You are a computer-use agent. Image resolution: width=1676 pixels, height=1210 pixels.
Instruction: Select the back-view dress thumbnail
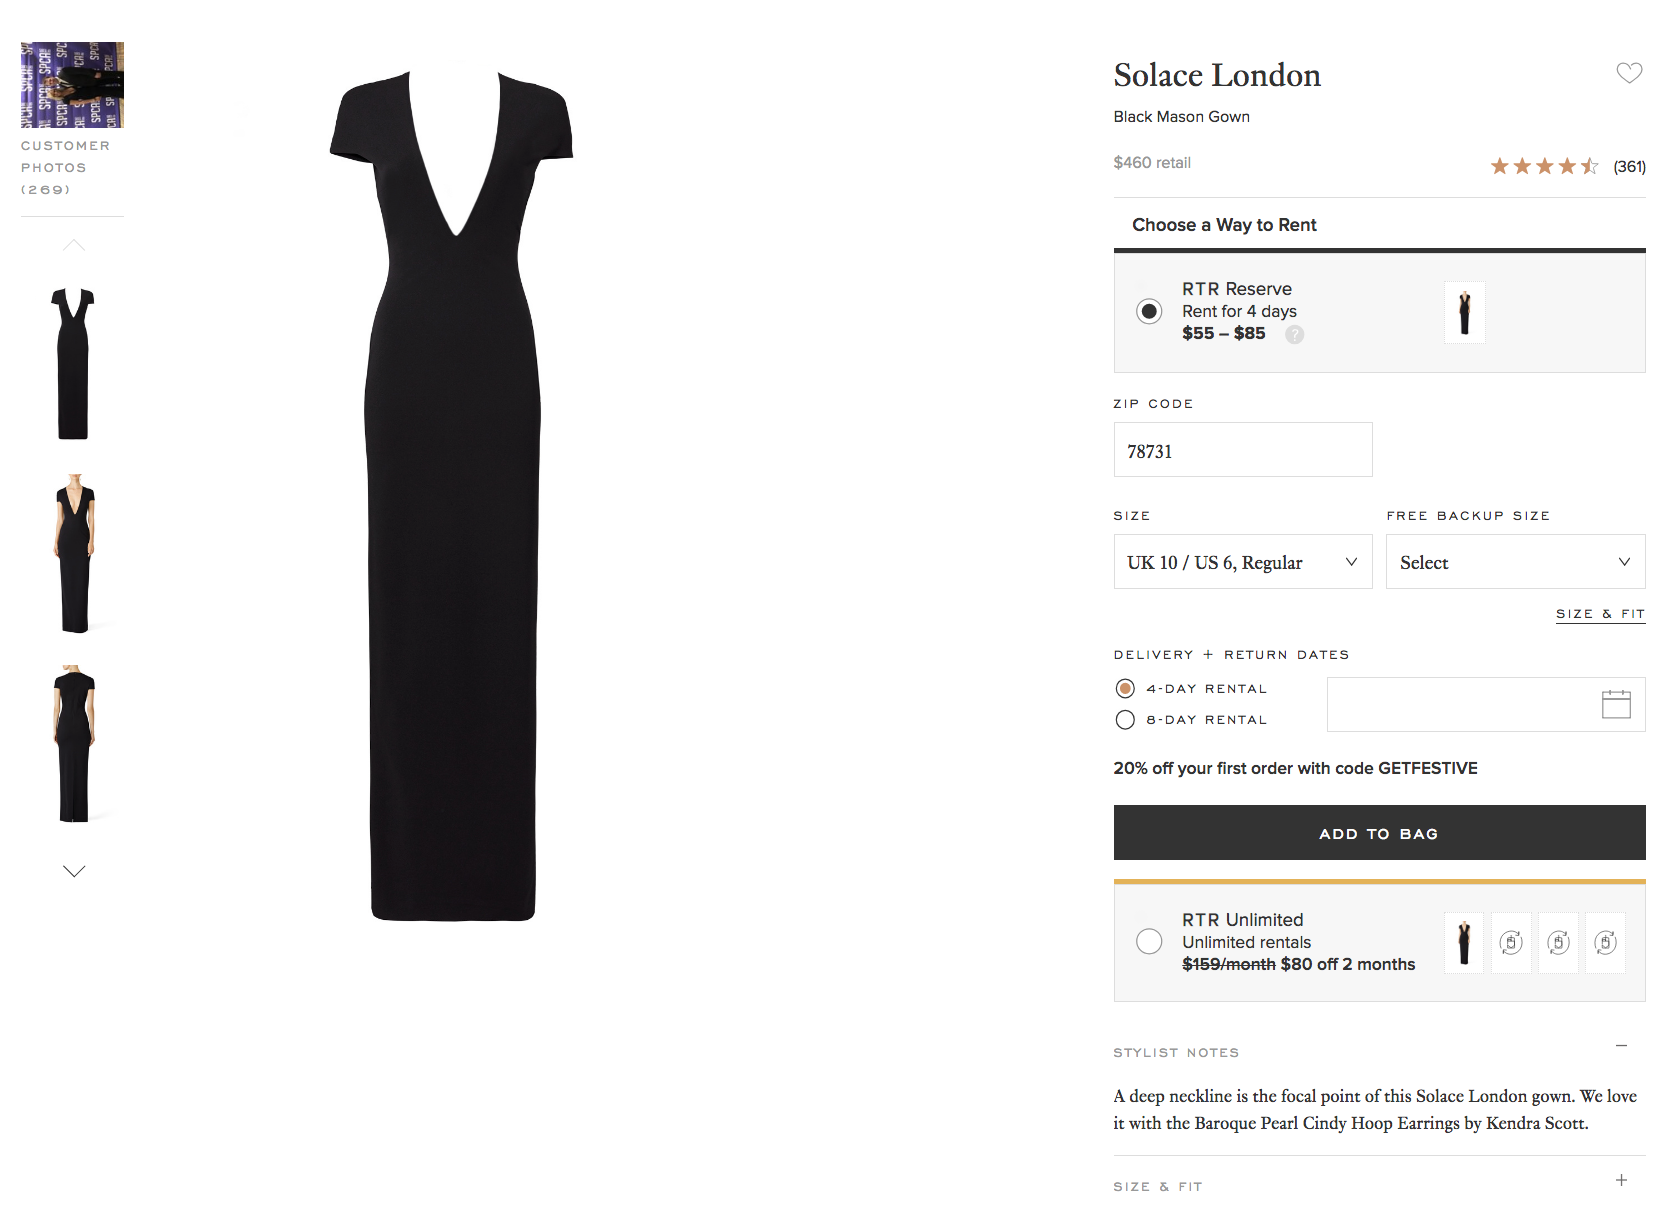click(74, 744)
